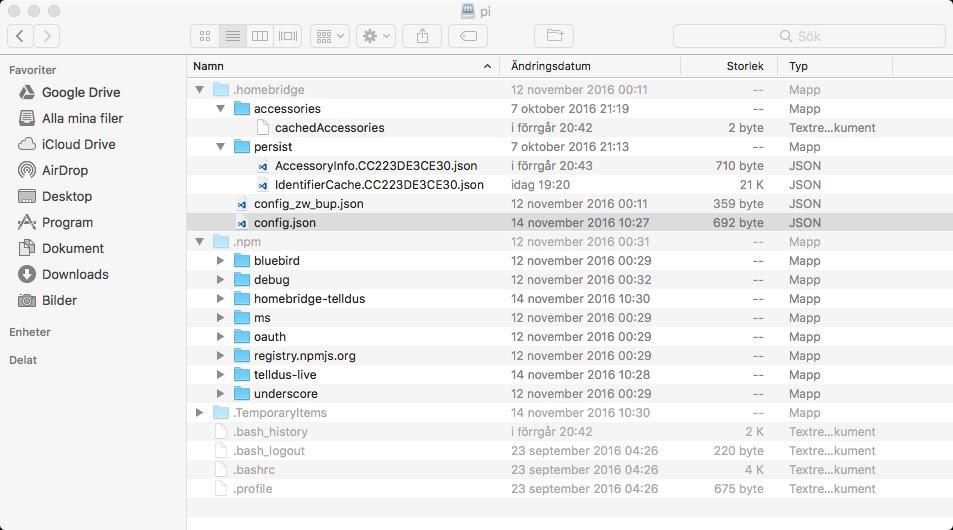Click the config.json file icon
953x530 pixels.
pyautogui.click(x=242, y=223)
